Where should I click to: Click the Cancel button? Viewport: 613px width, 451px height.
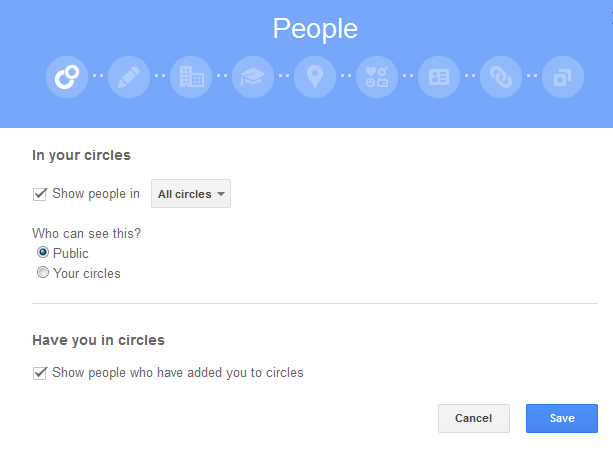pos(474,418)
